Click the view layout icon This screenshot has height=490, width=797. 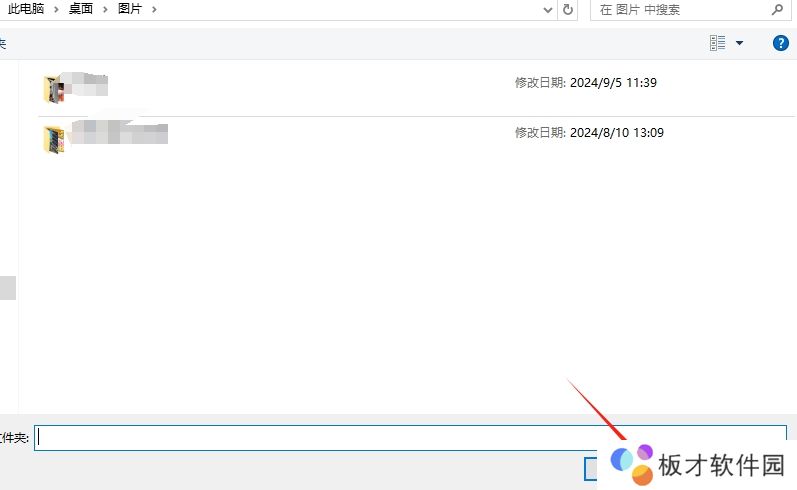point(717,43)
